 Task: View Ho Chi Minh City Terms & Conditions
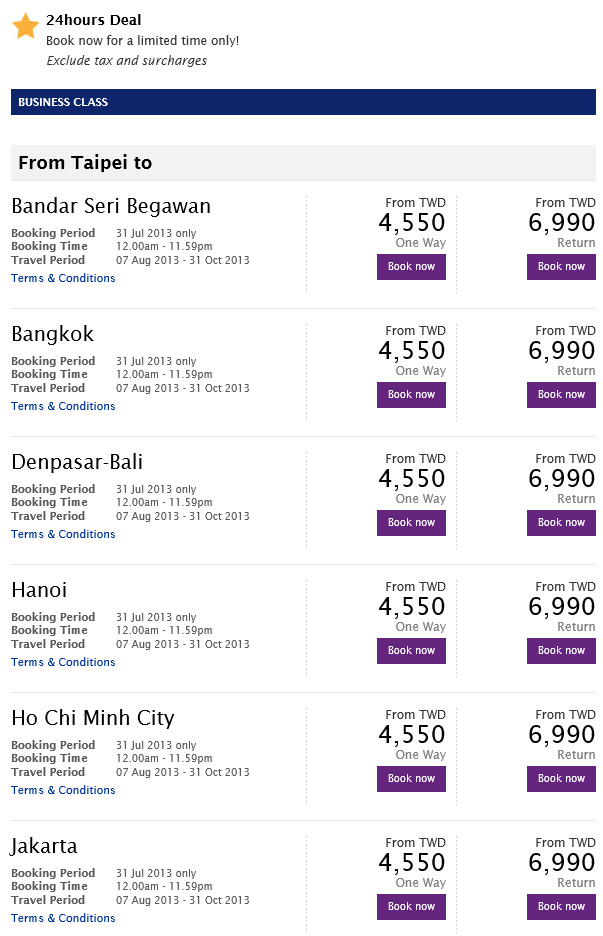[63, 790]
